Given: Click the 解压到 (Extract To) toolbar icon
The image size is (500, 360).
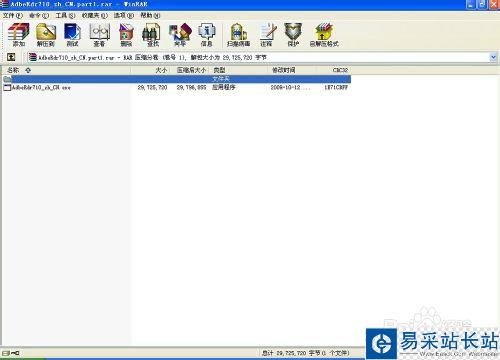Looking at the screenshot, I should 46,35.
